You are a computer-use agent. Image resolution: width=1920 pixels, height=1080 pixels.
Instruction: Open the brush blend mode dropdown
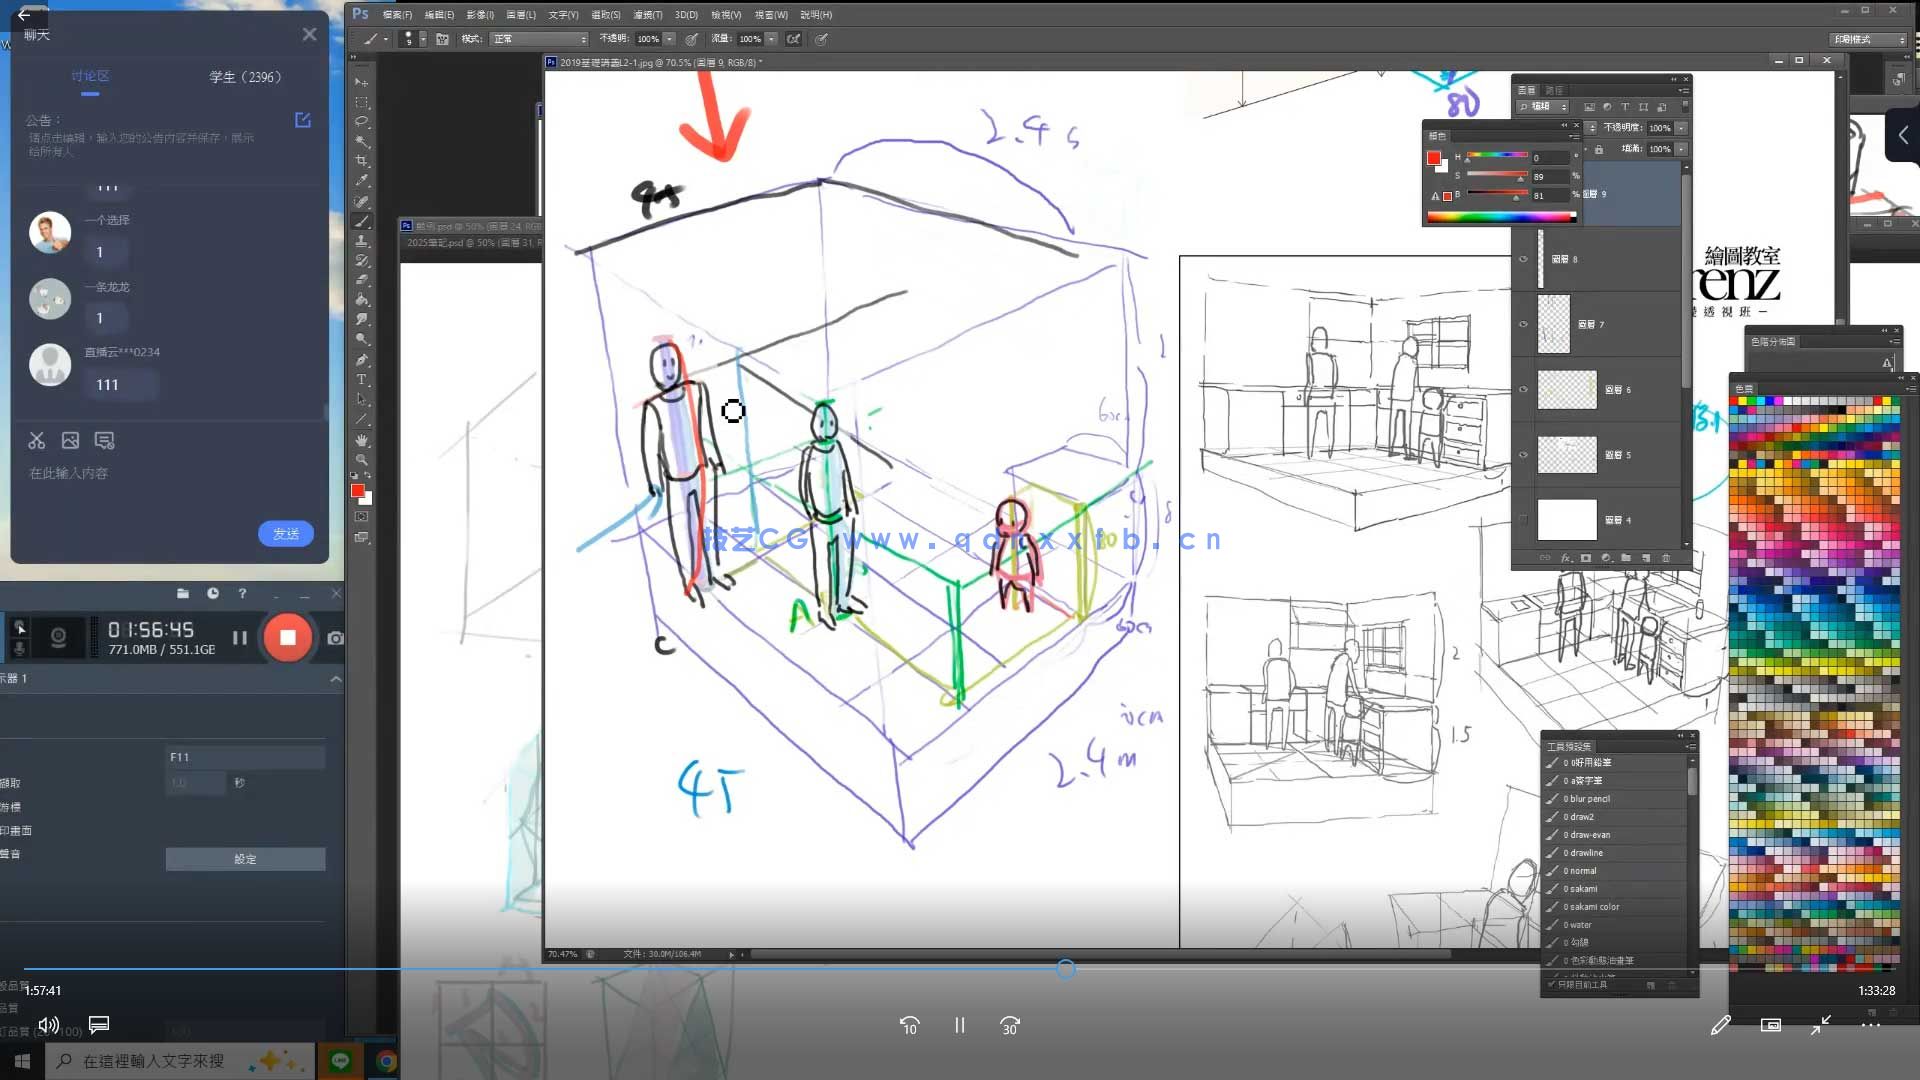click(539, 39)
